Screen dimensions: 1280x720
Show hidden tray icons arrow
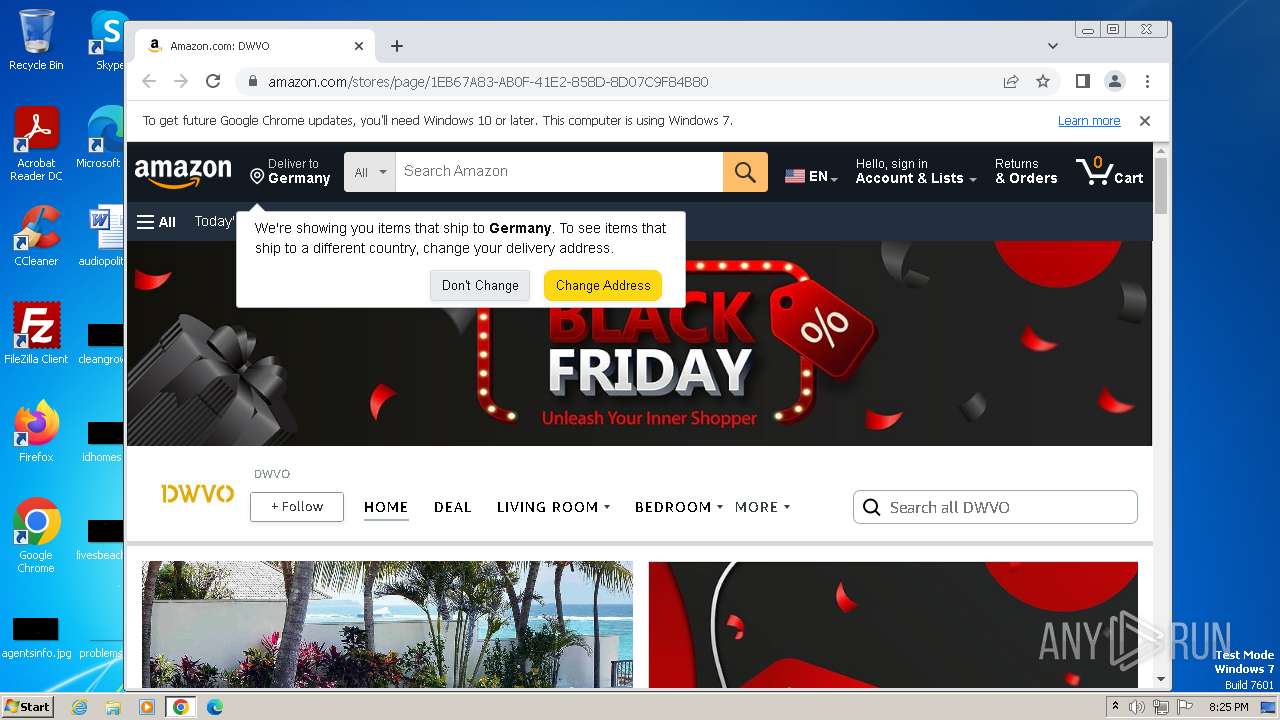[x=1115, y=706]
